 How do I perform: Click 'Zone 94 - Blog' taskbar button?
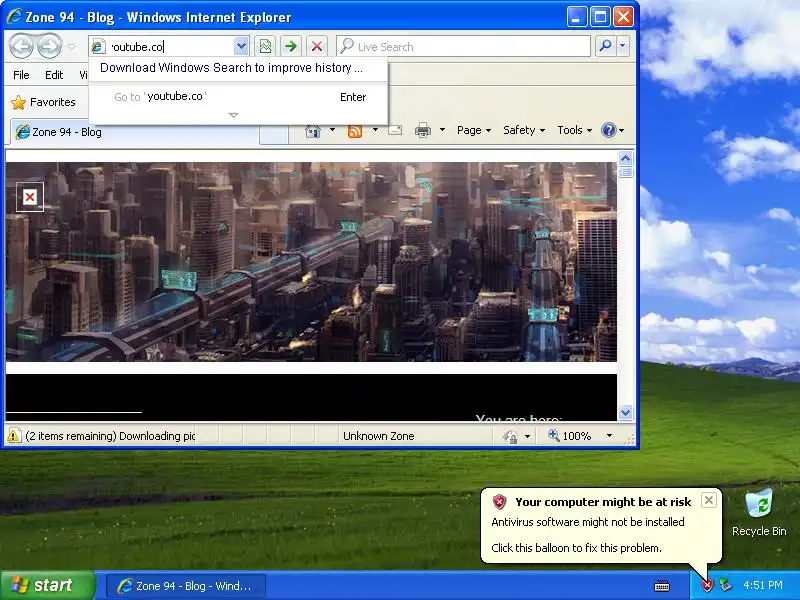click(186, 586)
